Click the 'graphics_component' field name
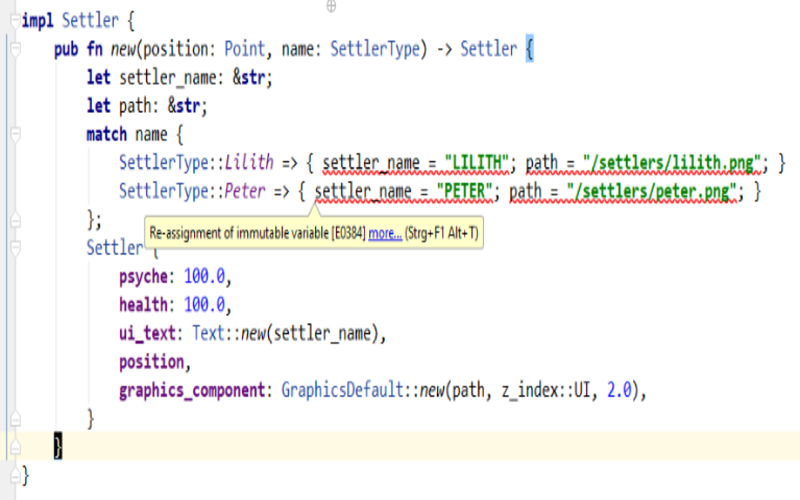800x500 pixels. coord(192,391)
